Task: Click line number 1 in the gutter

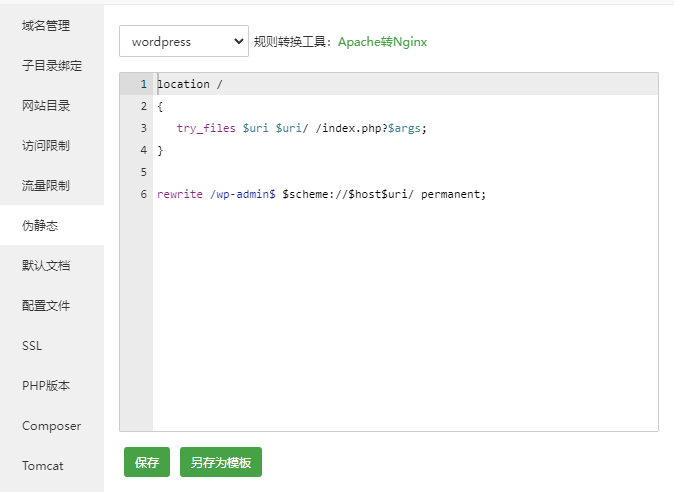Action: (x=143, y=84)
